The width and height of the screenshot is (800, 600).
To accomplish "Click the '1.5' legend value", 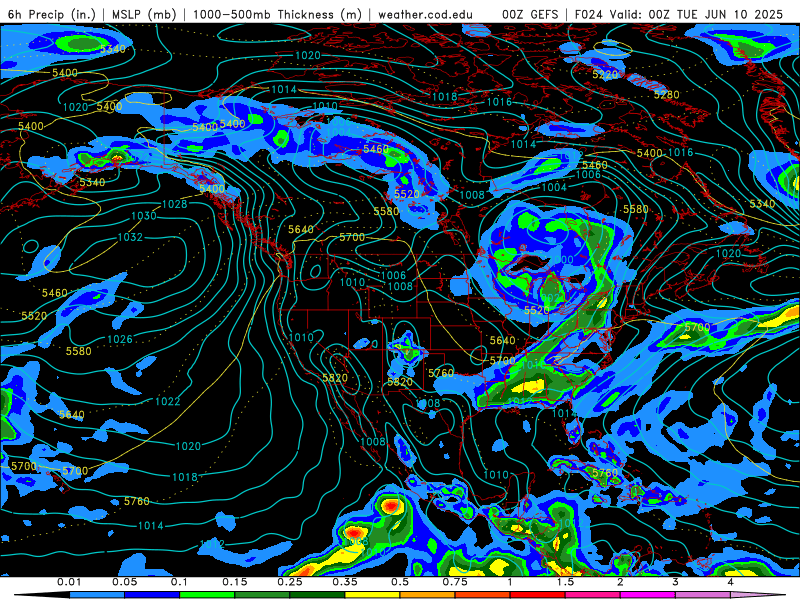I will coord(565,582).
